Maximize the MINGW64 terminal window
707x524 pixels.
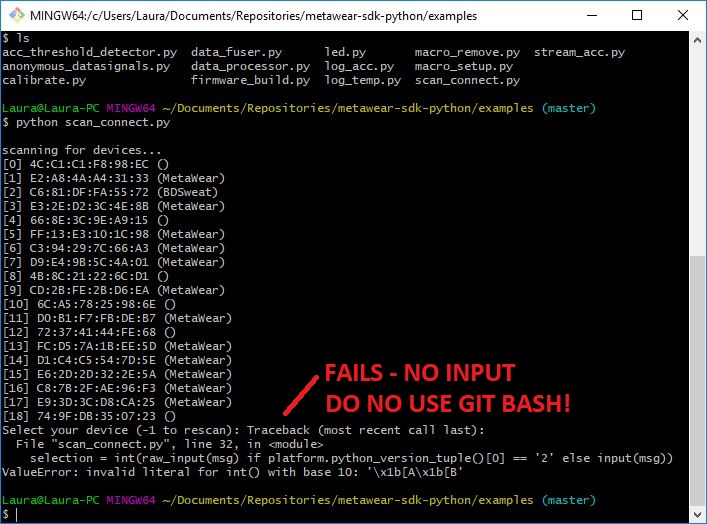637,15
